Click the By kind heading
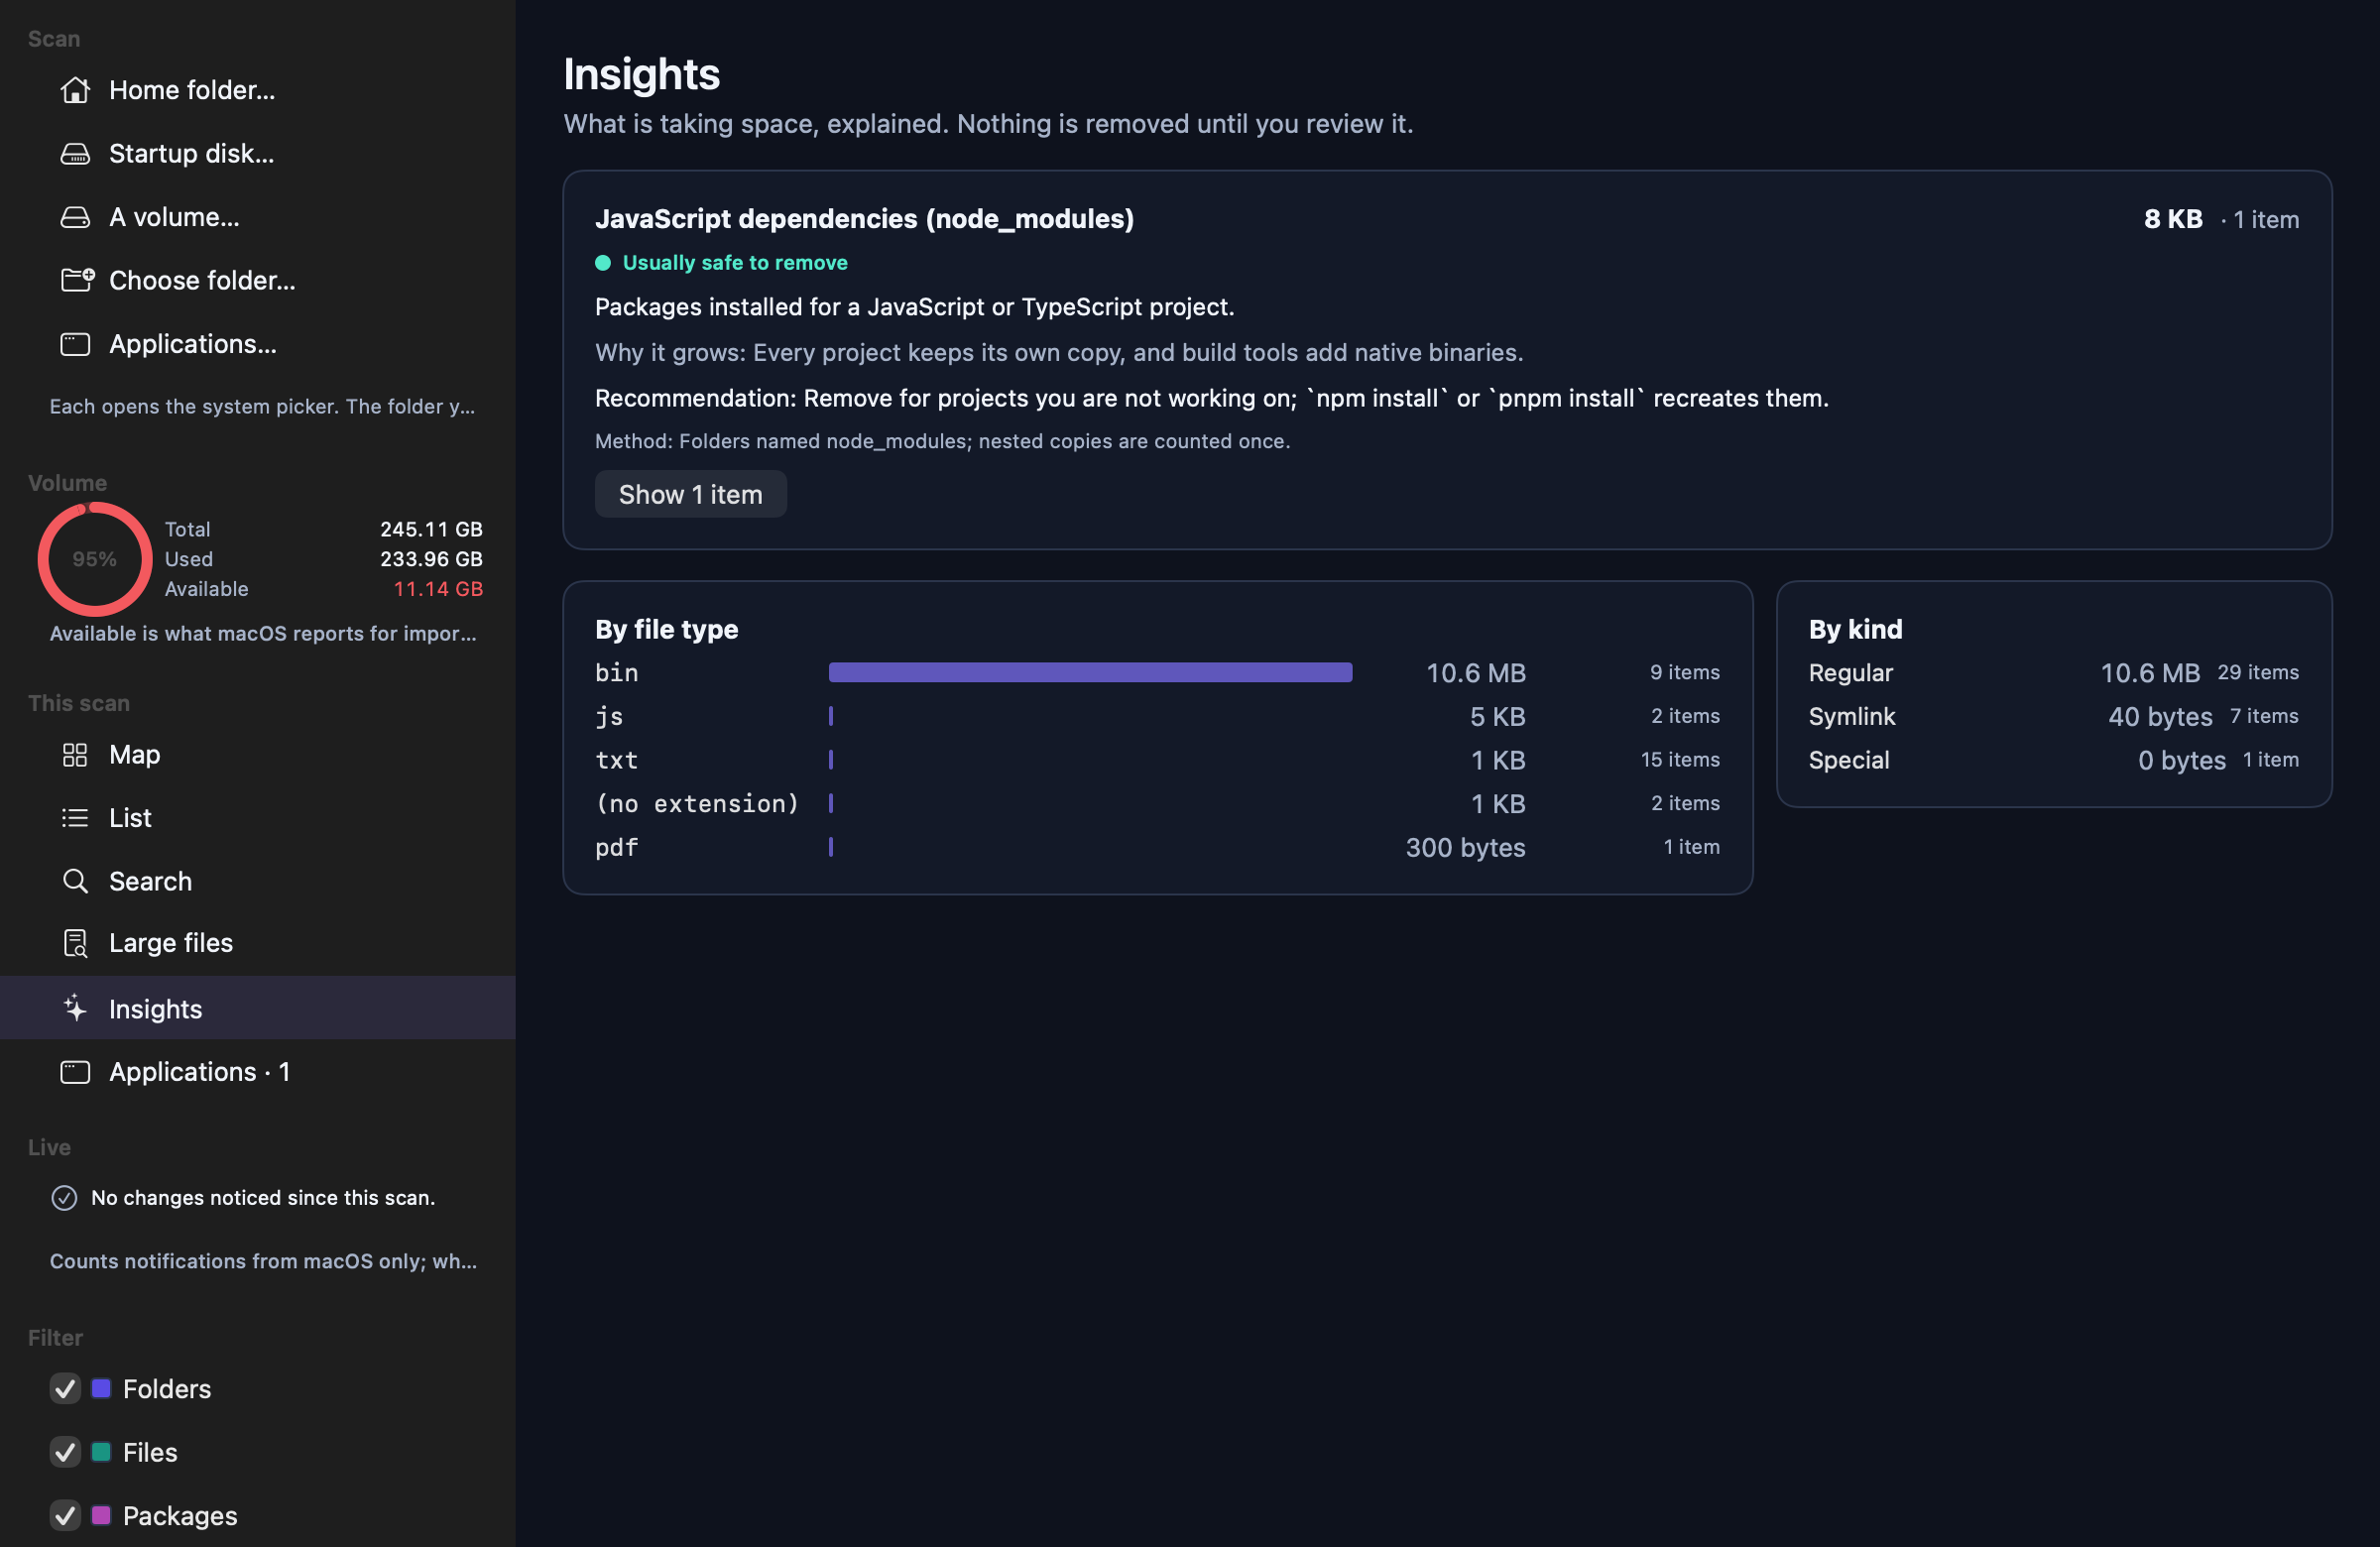This screenshot has width=2380, height=1547. [1855, 630]
